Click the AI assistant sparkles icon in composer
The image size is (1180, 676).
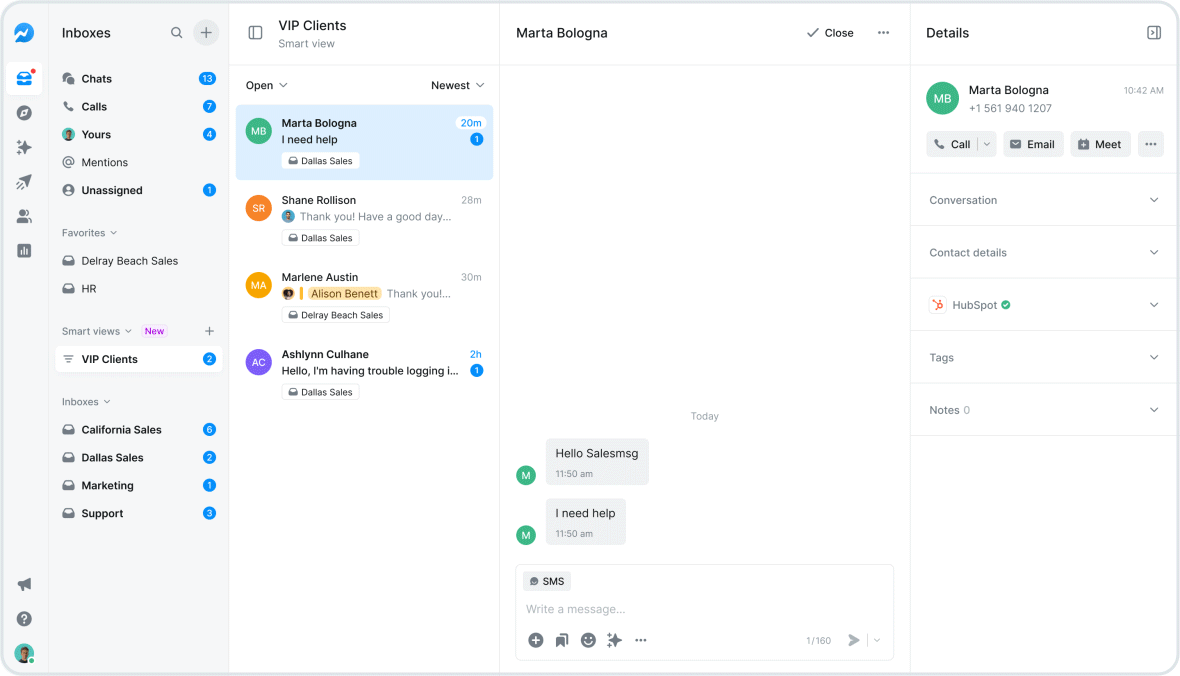pyautogui.click(x=614, y=640)
